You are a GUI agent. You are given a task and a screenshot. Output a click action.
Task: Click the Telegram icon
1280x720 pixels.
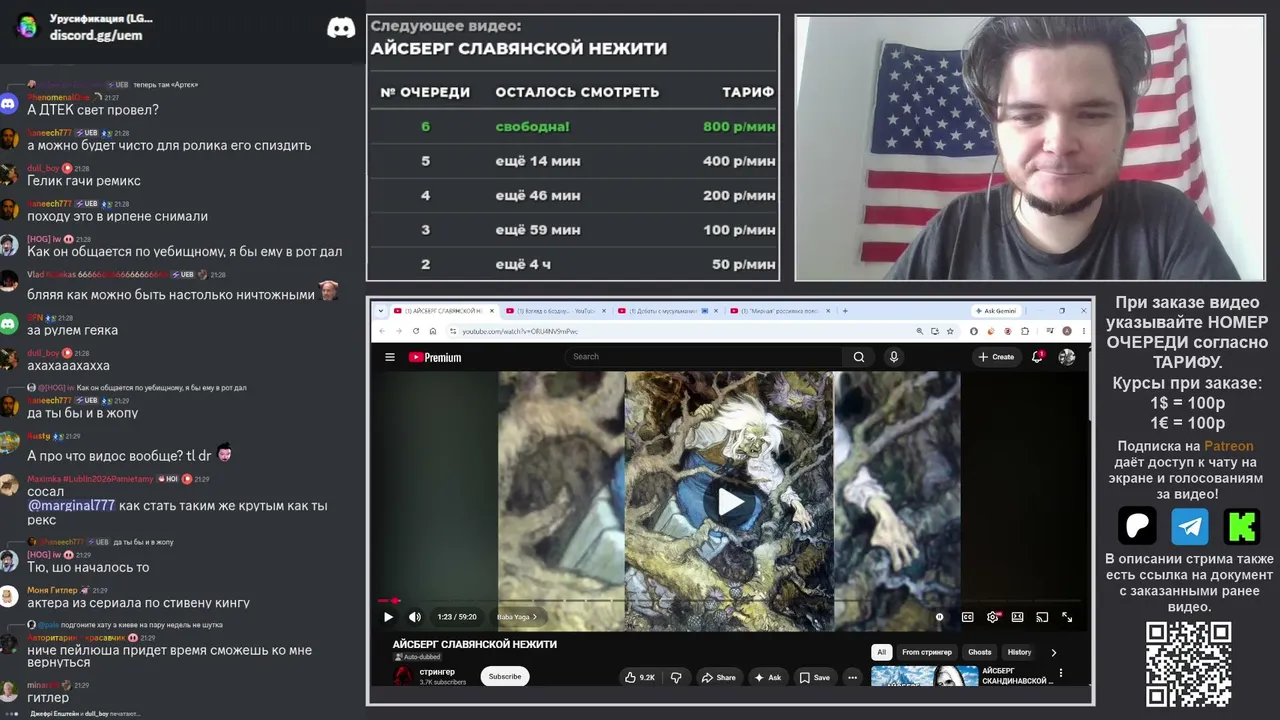1190,525
